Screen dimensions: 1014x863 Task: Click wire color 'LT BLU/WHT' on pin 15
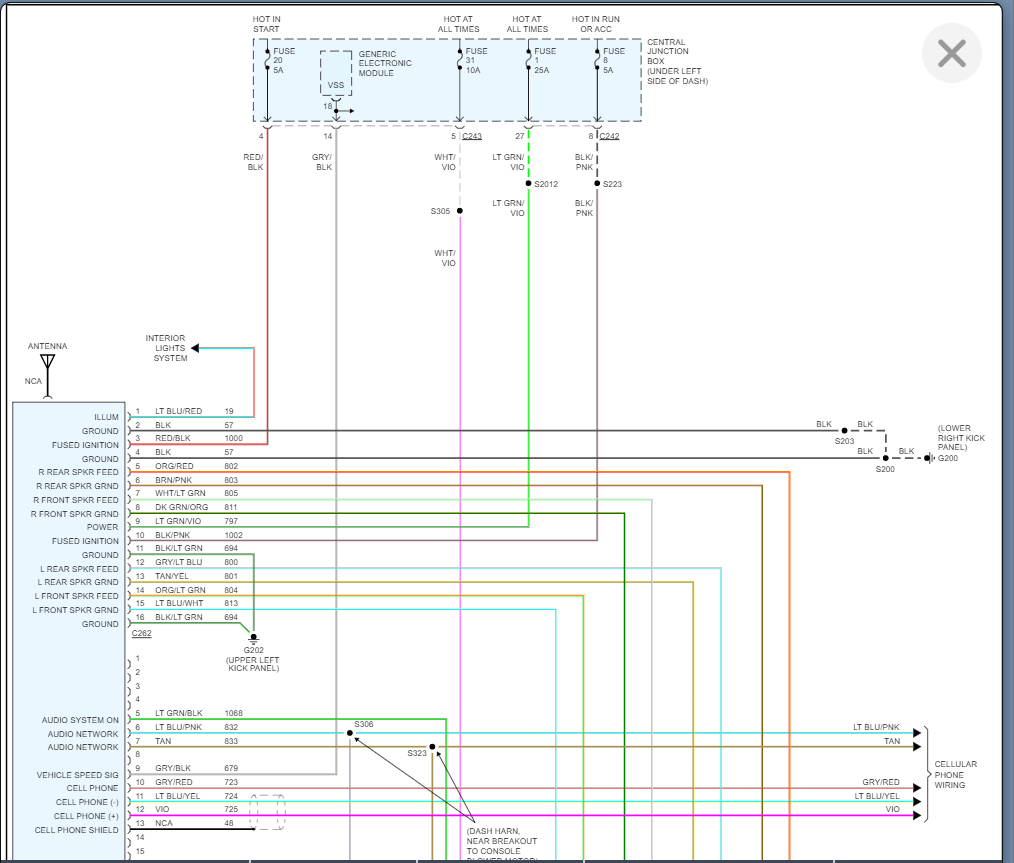(179, 602)
